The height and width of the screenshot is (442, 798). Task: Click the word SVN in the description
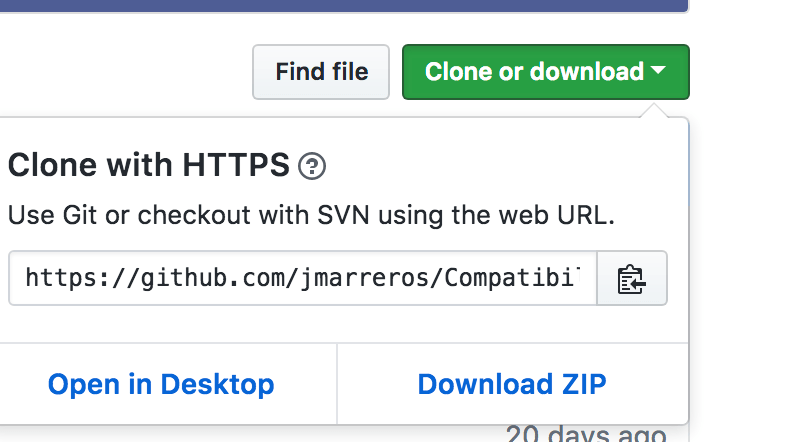point(343,215)
